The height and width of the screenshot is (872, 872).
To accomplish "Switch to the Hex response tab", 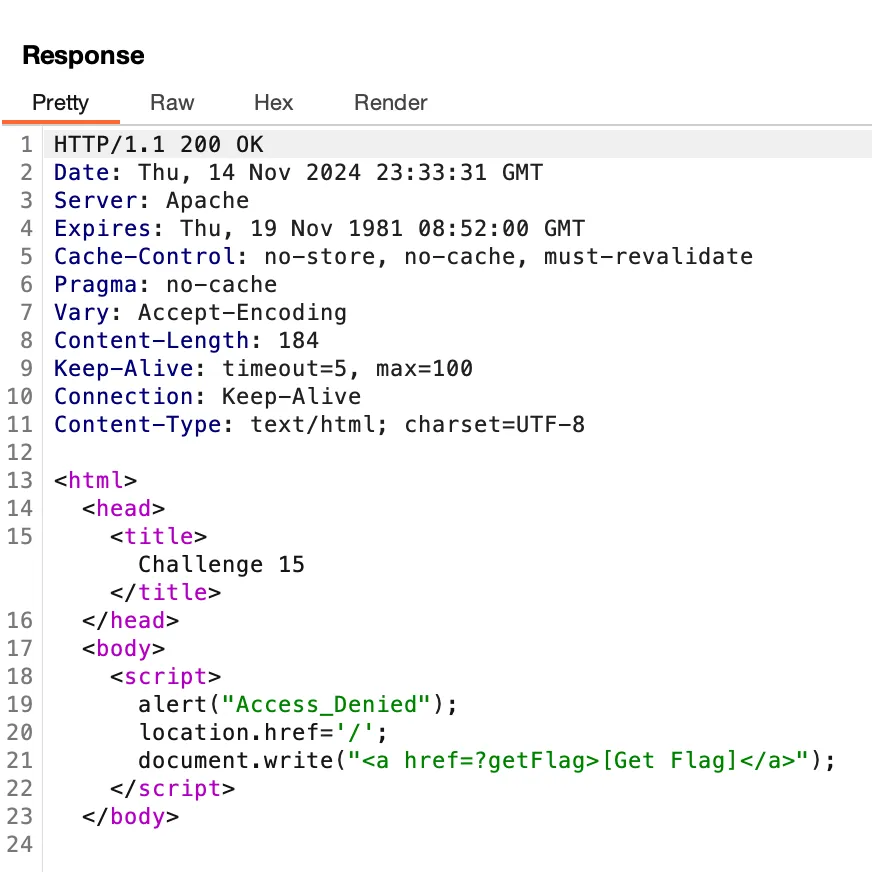I will point(272,103).
